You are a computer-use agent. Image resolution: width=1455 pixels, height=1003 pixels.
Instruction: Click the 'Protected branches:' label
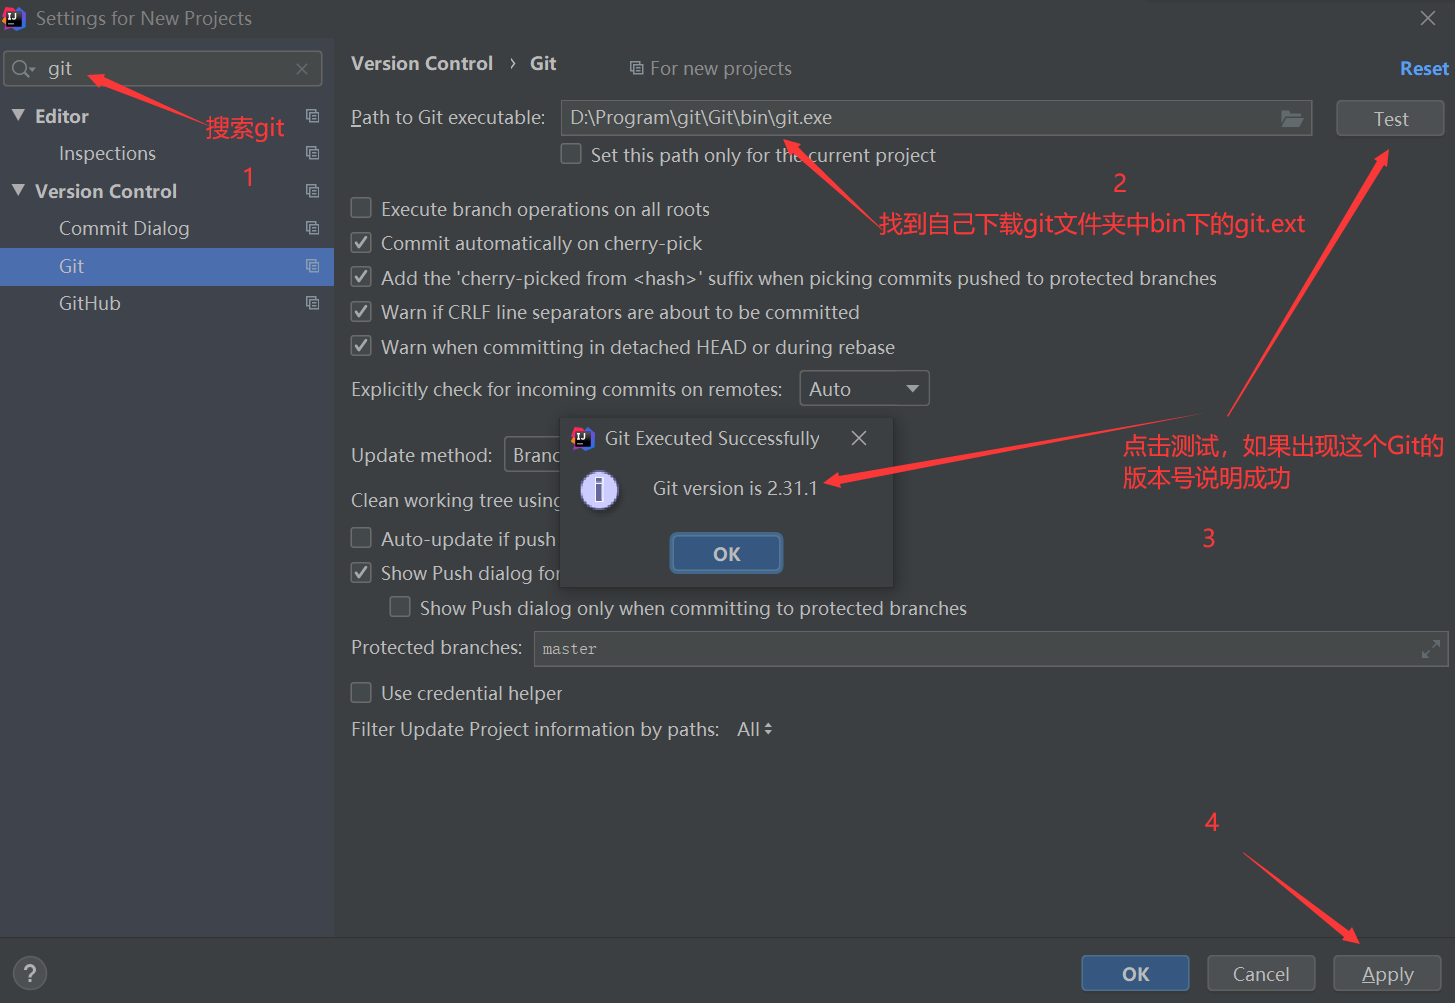[437, 648]
